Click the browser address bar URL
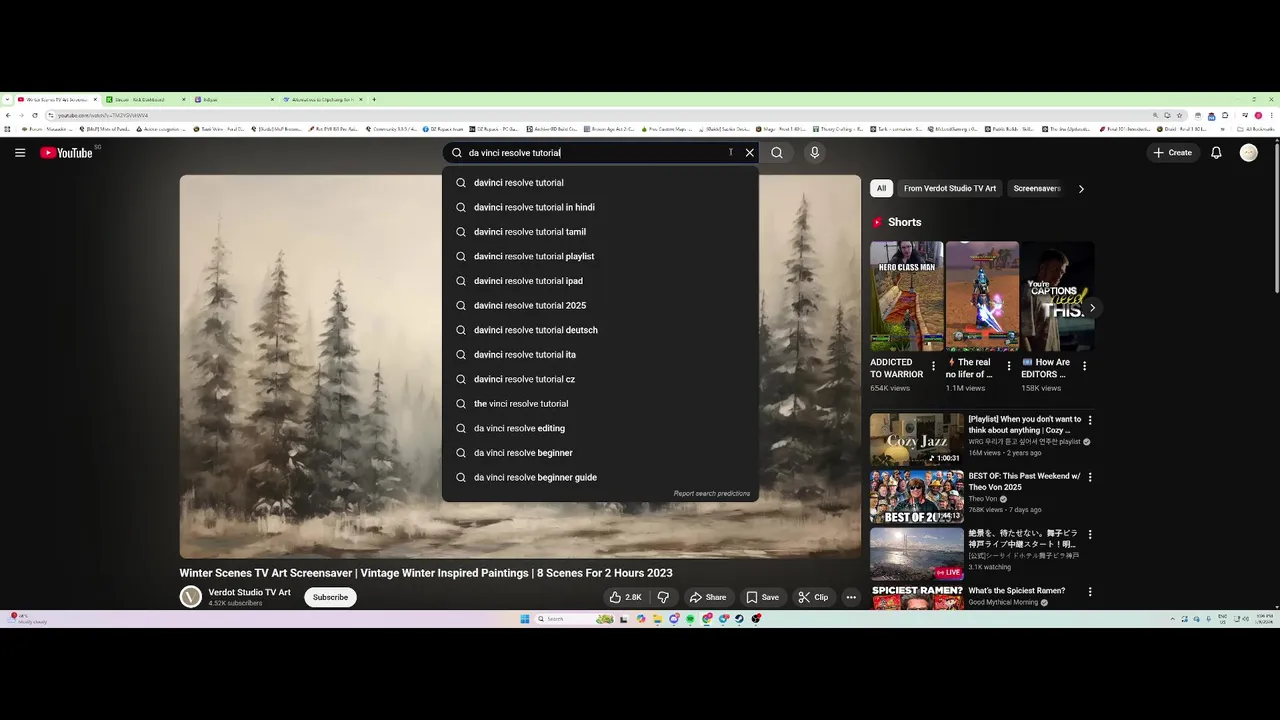Viewport: 1280px width, 720px height. (x=102, y=115)
